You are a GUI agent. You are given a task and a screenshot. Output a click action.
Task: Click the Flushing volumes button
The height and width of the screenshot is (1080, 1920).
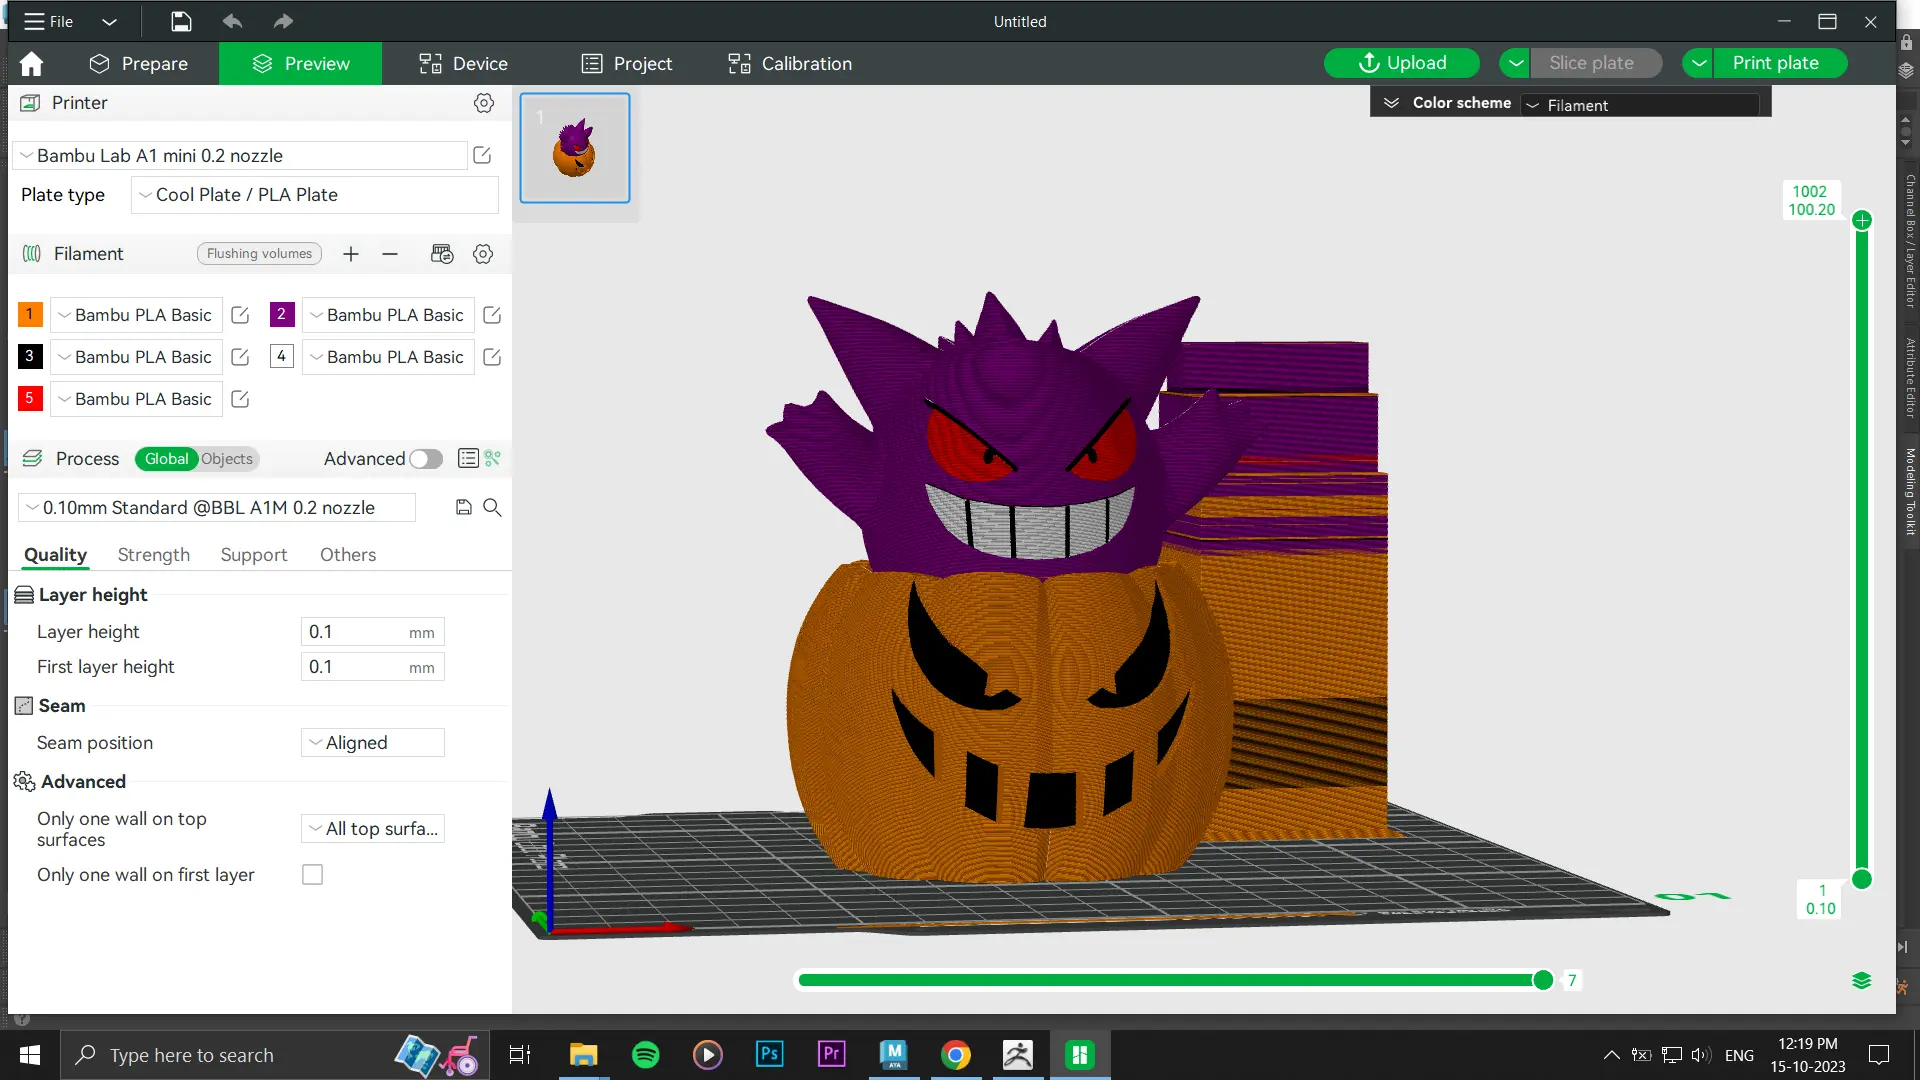(x=259, y=254)
